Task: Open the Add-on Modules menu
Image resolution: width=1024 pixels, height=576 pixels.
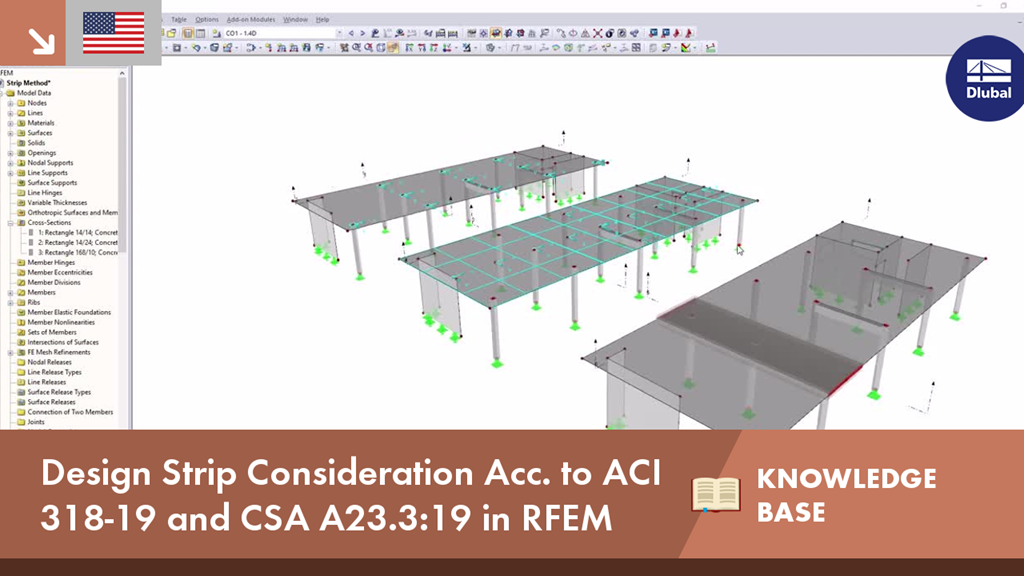Action: [x=251, y=20]
